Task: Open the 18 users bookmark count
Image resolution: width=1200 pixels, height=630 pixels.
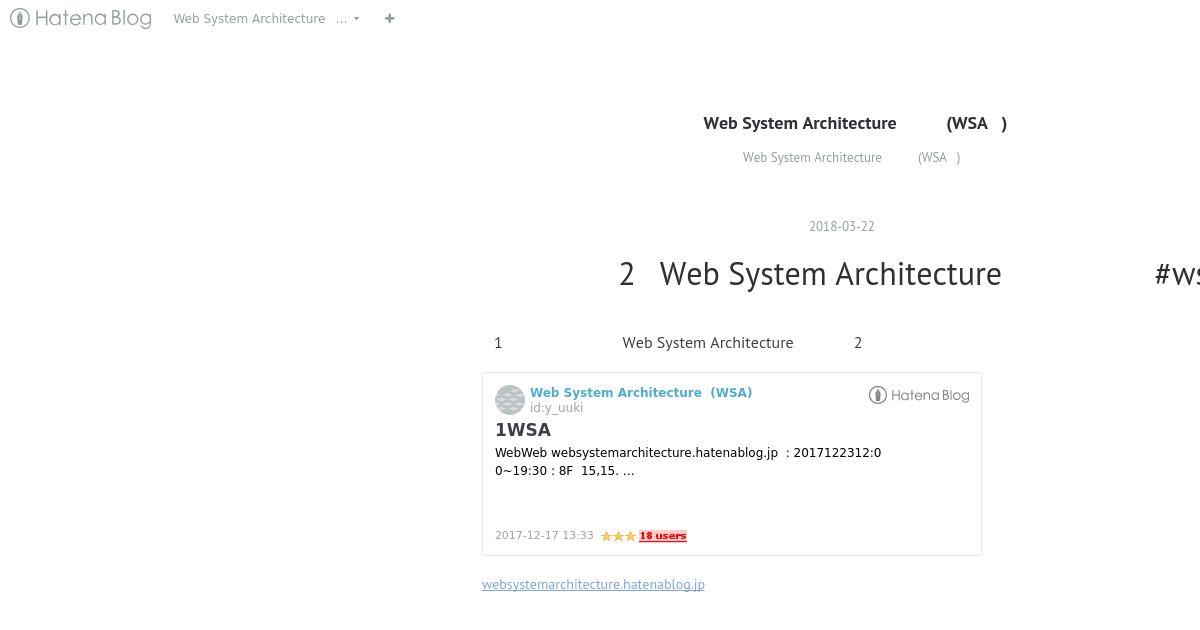Action: pyautogui.click(x=663, y=536)
